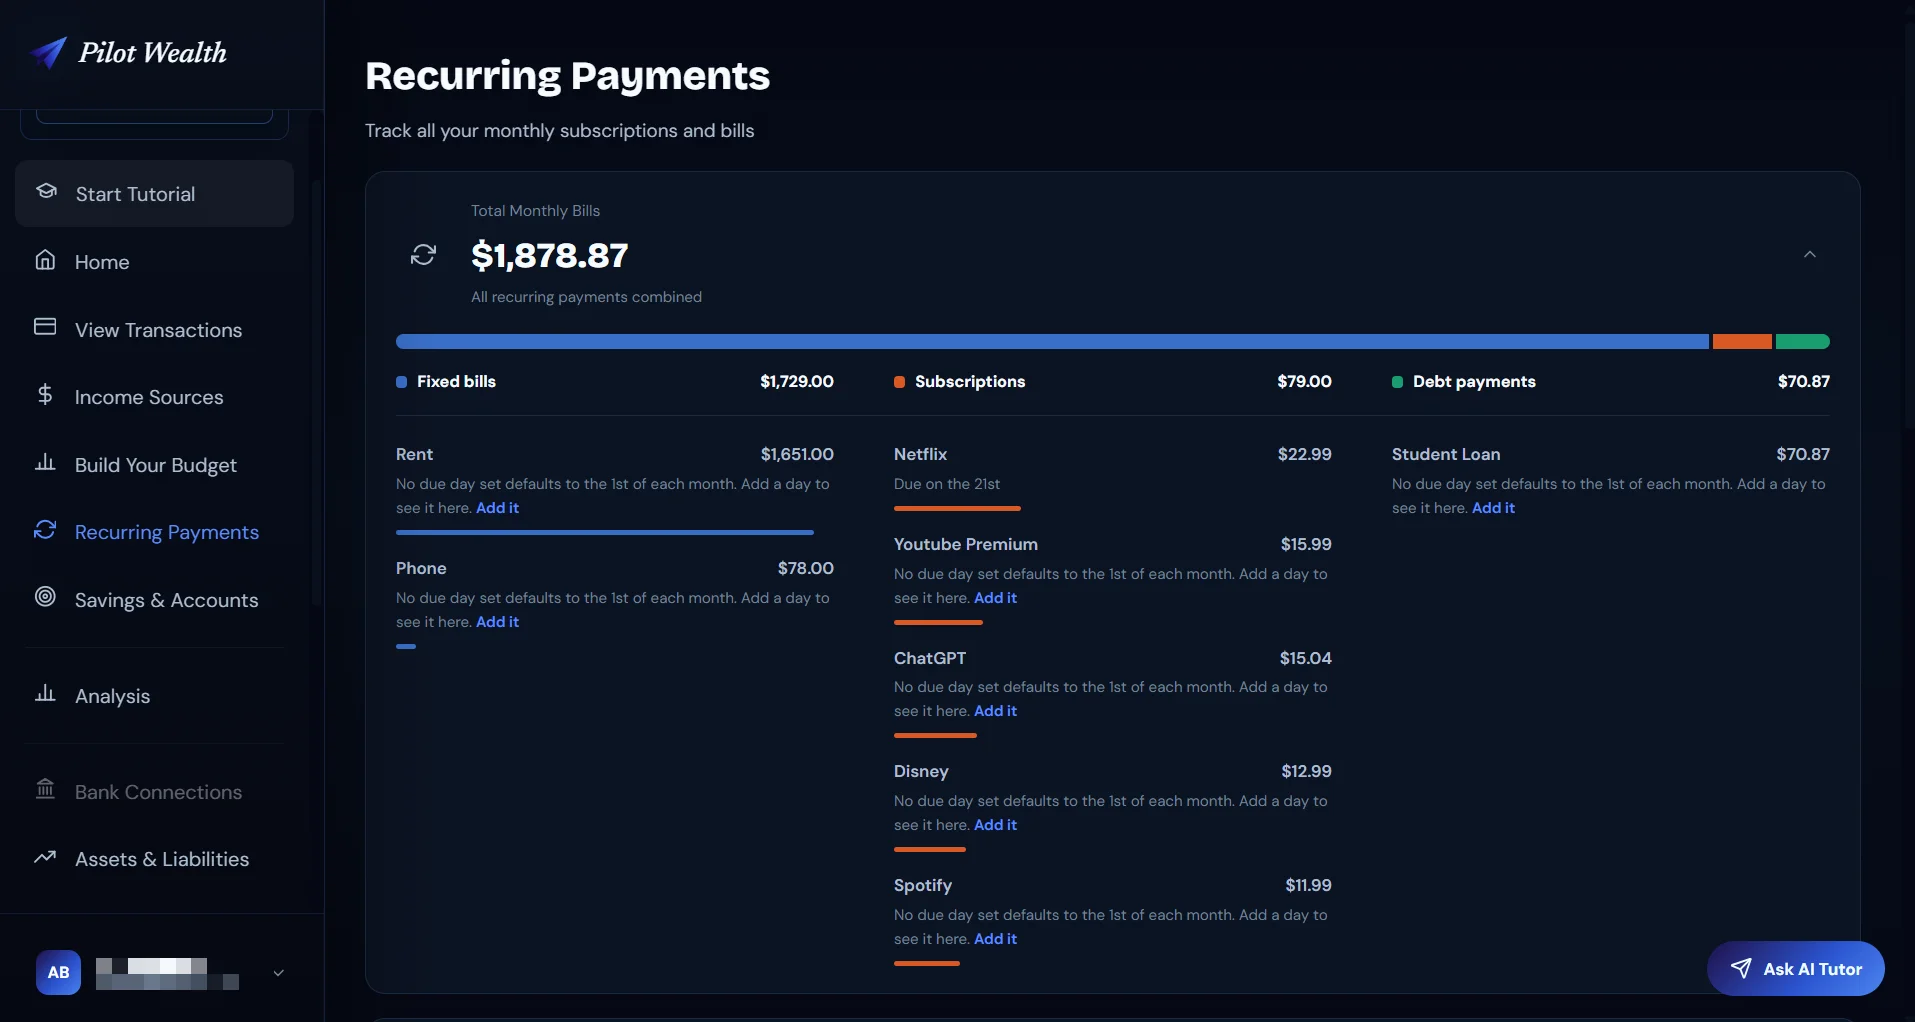Open Assets & Liabilities page
Viewport: 1915px width, 1022px height.
154,859
